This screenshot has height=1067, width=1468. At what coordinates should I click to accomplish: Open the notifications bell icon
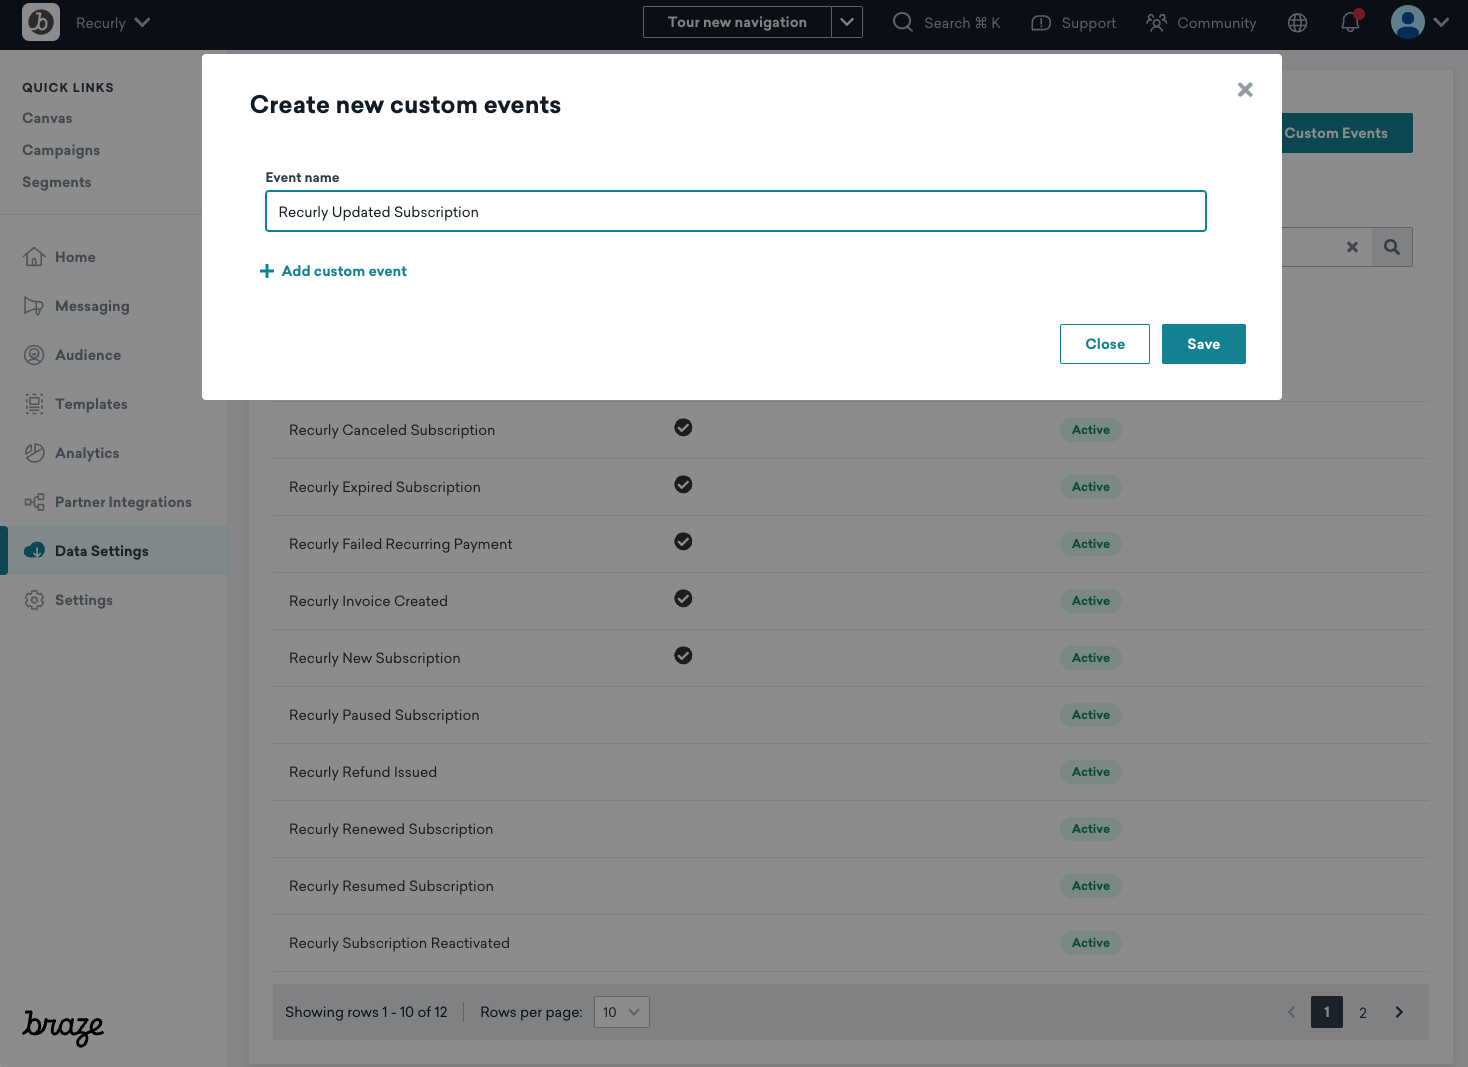tap(1351, 21)
